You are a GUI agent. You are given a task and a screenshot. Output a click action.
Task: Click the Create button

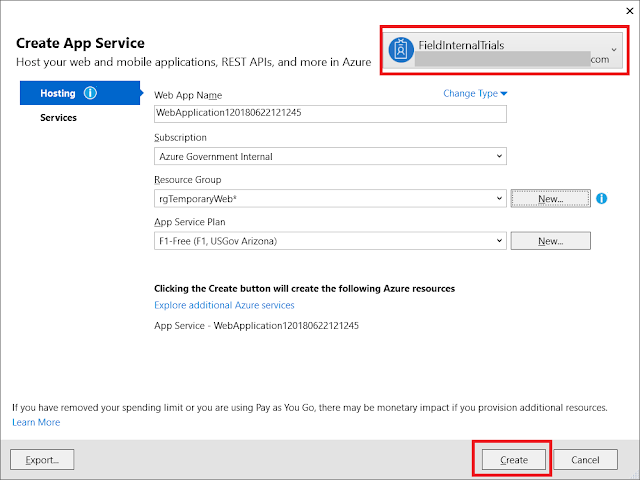click(x=513, y=460)
